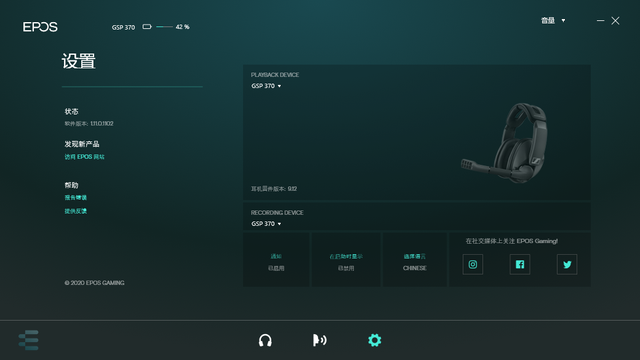
Task: Open EPOS Gaming Facebook page
Action: click(x=520, y=264)
